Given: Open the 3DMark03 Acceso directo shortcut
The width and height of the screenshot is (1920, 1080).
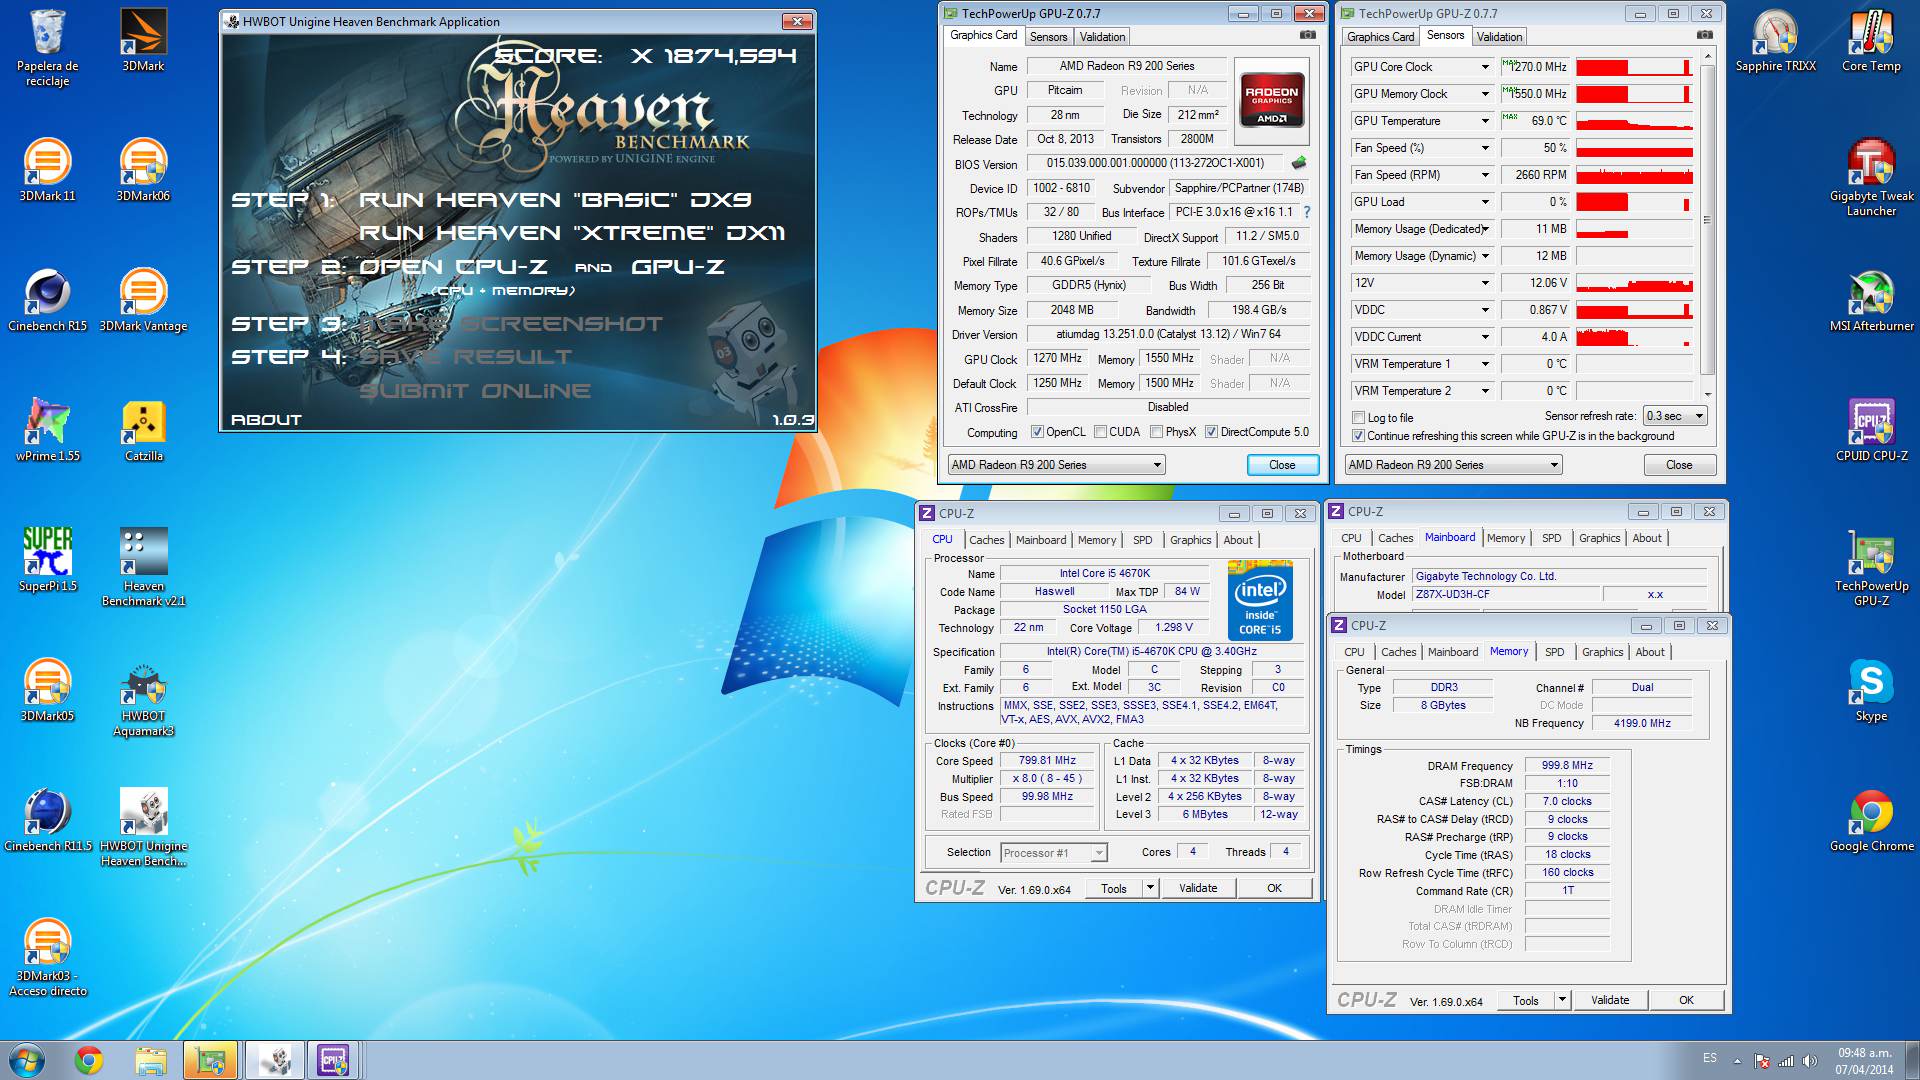Looking at the screenshot, I should (47, 957).
